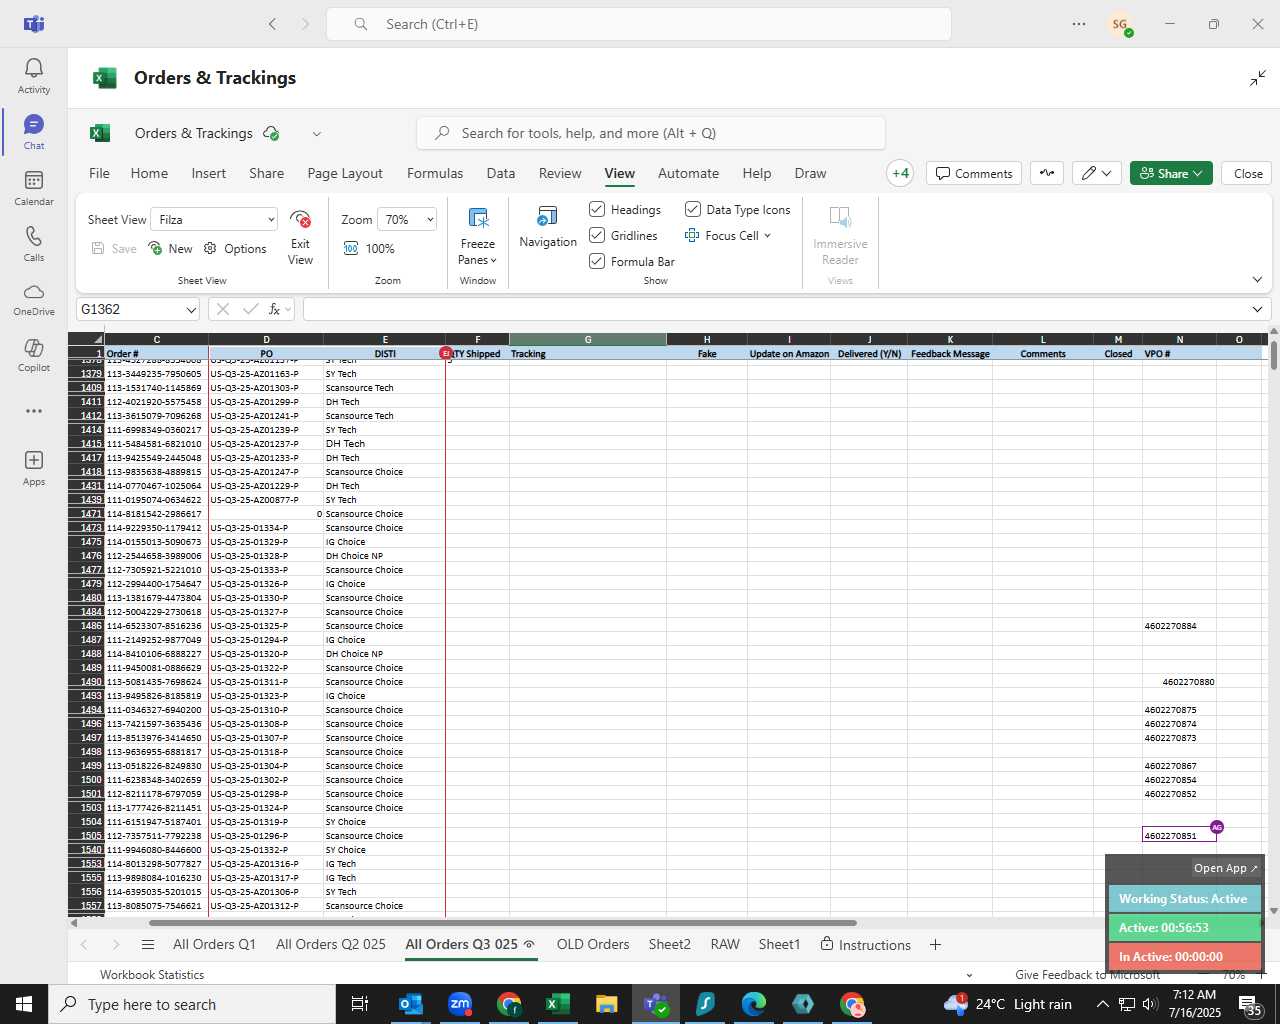Open All Orders Q1 sheet

point(214,945)
